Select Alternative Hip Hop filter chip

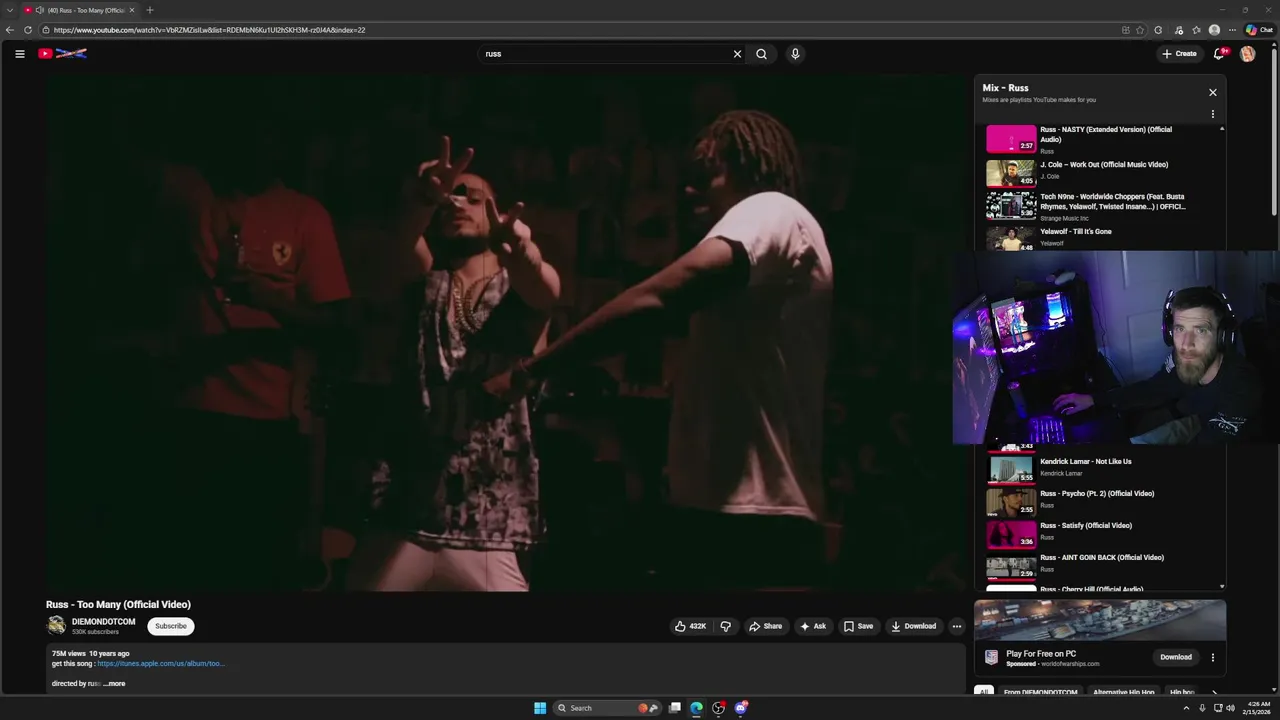1124,692
